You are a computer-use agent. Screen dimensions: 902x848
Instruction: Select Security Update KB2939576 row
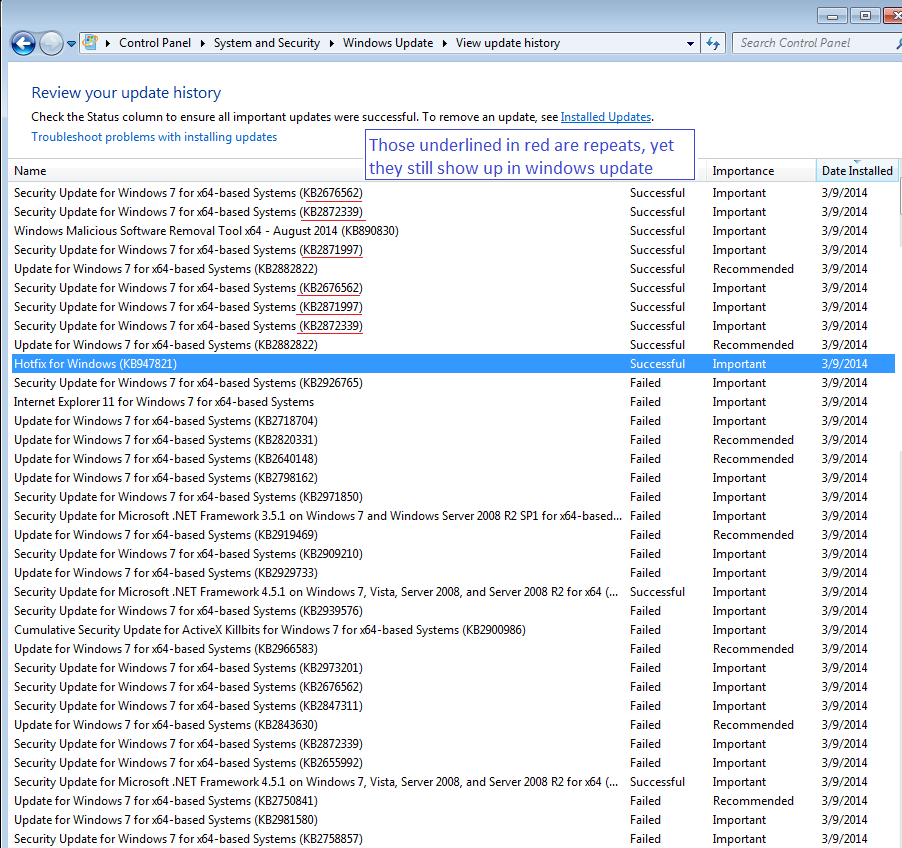coord(453,610)
